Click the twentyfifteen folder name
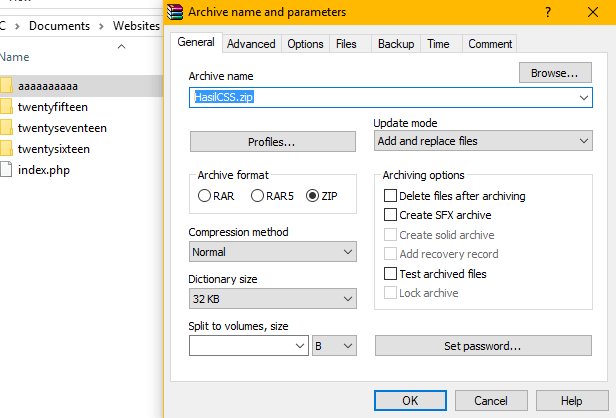 tap(53, 107)
